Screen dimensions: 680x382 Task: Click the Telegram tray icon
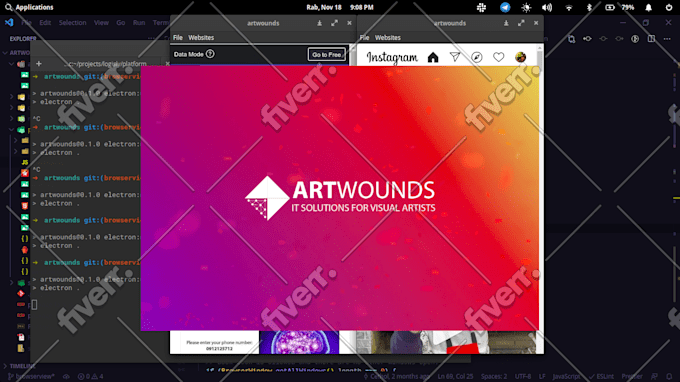pyautogui.click(x=505, y=7)
